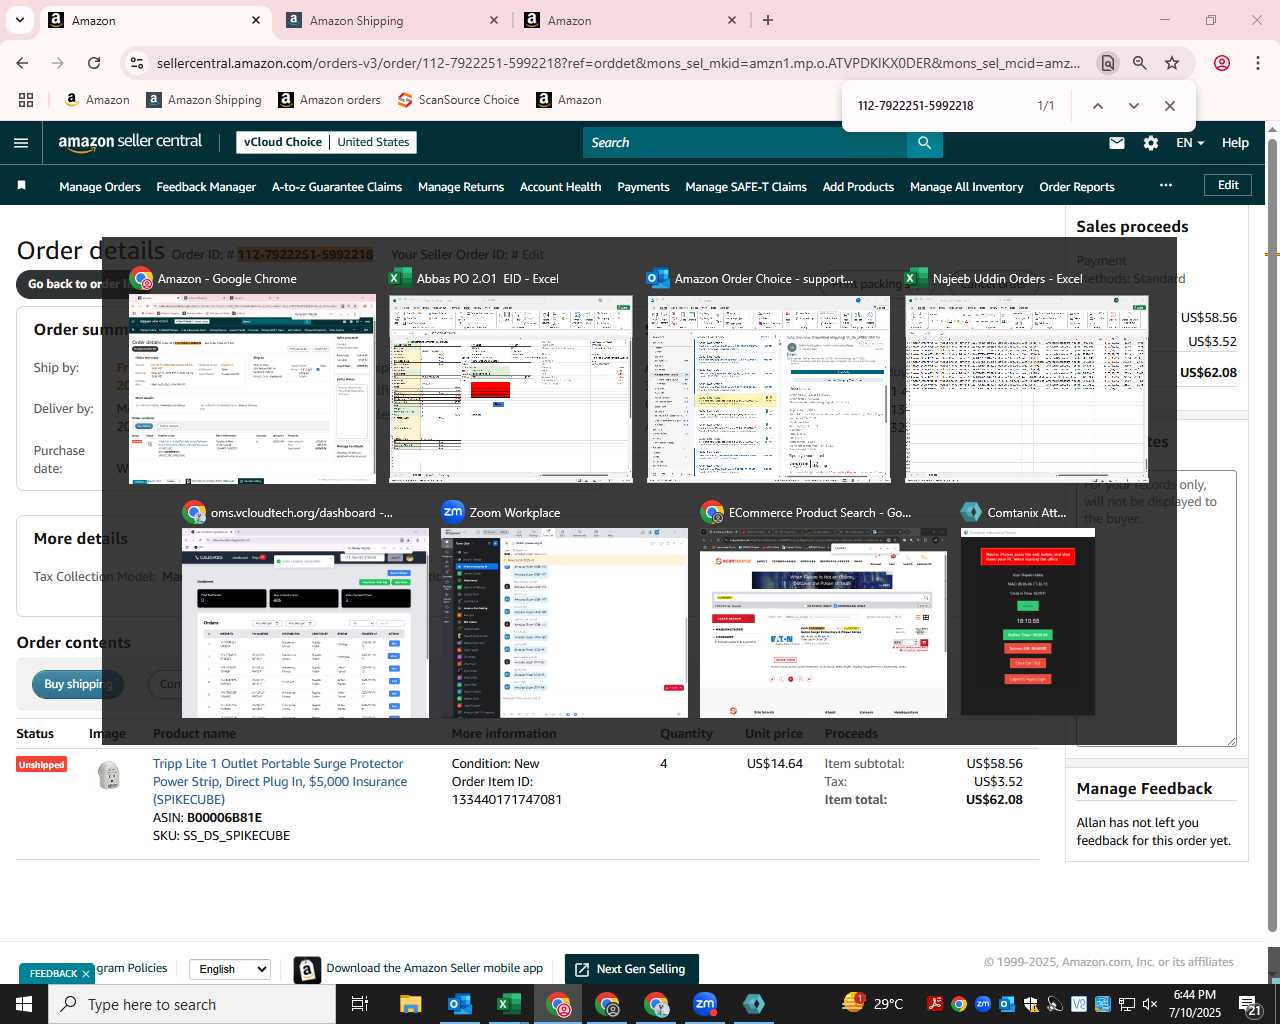The image size is (1280, 1024).
Task: Click the Seller Central search magnifier button
Action: (x=925, y=143)
